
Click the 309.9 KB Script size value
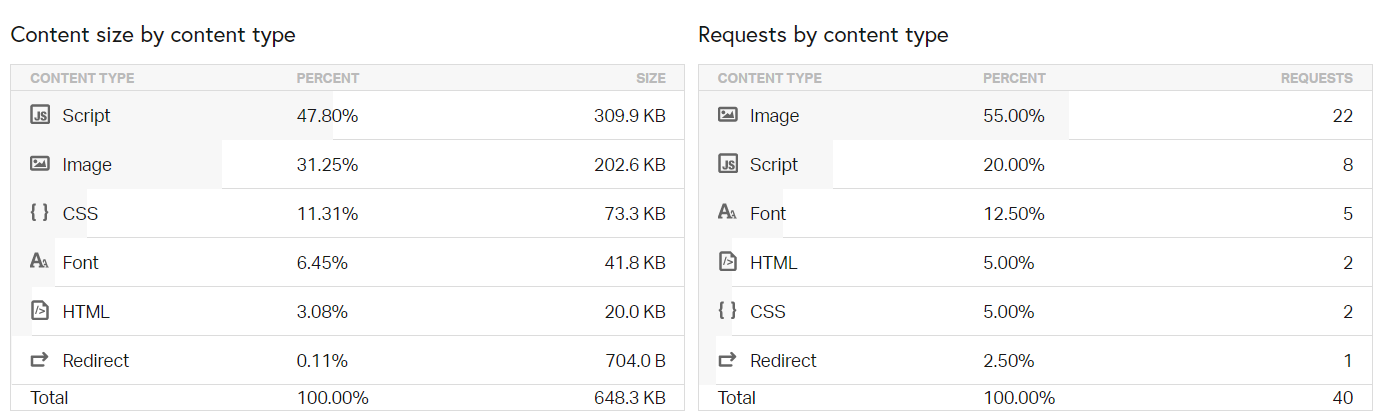629,116
